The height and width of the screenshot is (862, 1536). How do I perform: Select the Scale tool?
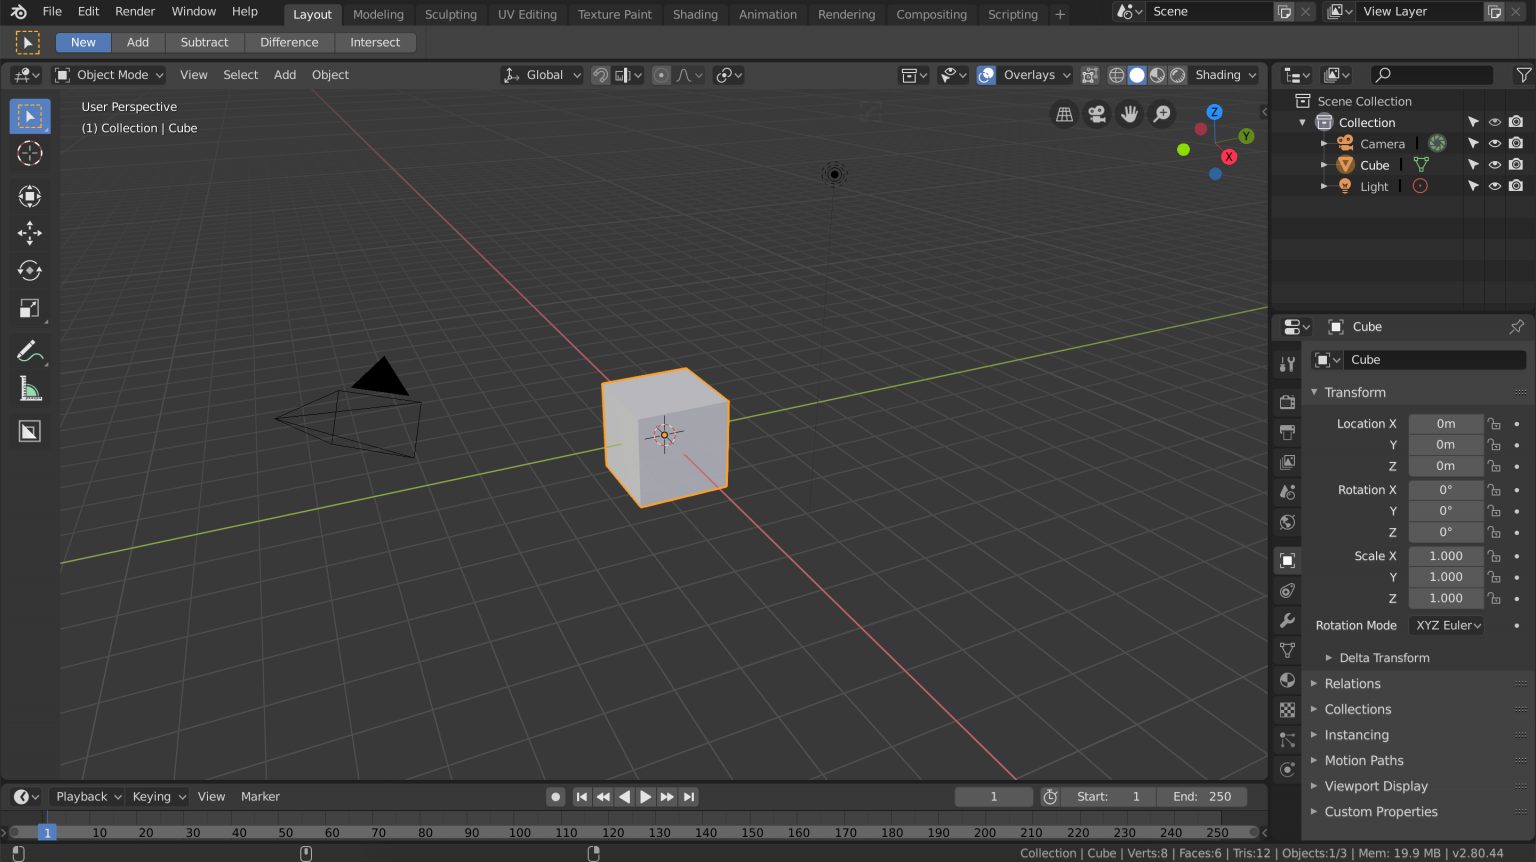coord(30,309)
